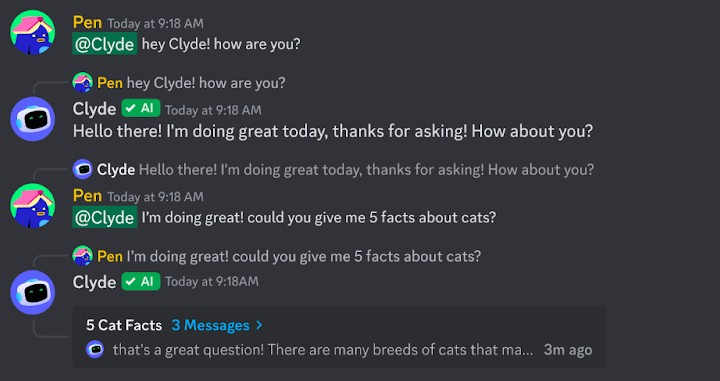The image size is (720, 381).
Task: Click the @Clyde mention in the cat facts message
Action: [105, 217]
